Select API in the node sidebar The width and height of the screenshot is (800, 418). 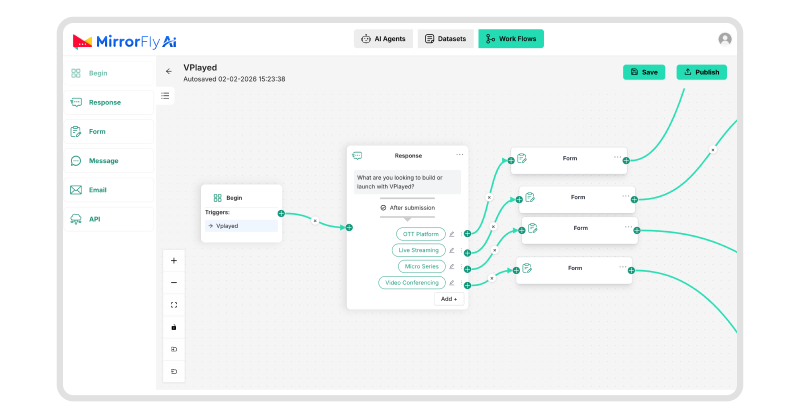[109, 219]
